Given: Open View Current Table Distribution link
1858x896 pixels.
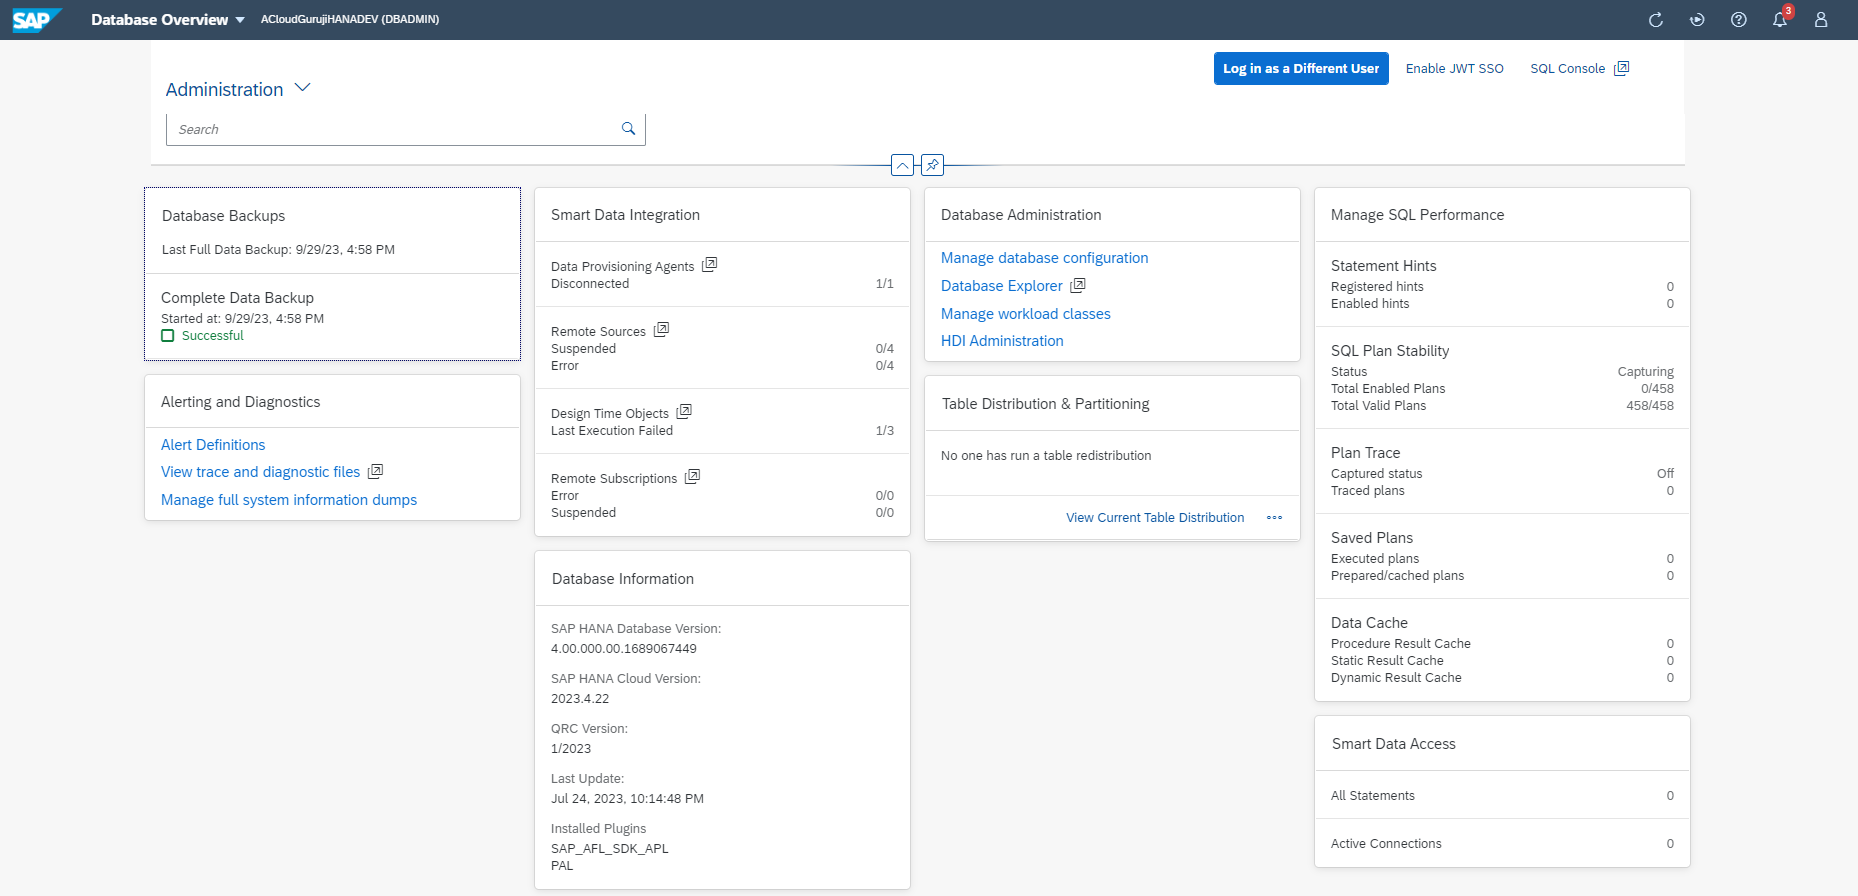Looking at the screenshot, I should [1155, 518].
